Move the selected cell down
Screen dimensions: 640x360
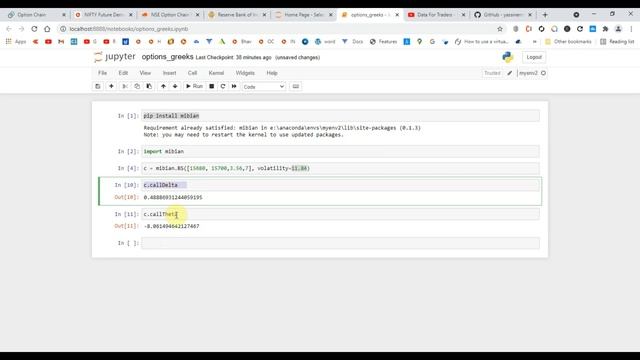click(175, 87)
